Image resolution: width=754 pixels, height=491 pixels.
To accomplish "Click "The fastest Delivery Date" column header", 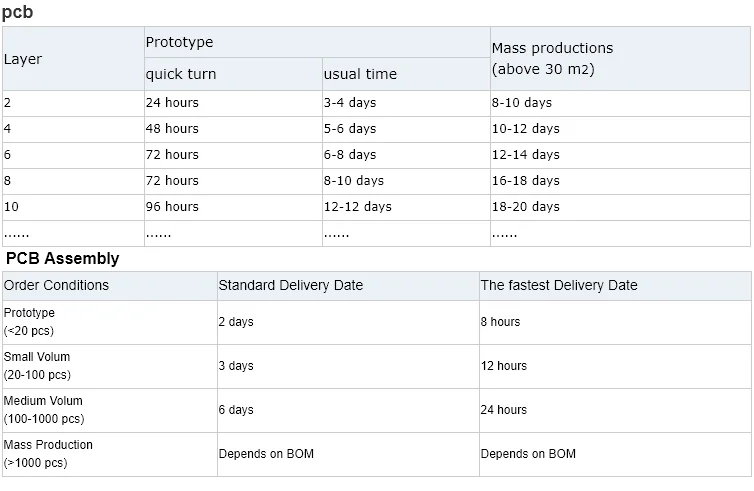I will [x=559, y=286].
